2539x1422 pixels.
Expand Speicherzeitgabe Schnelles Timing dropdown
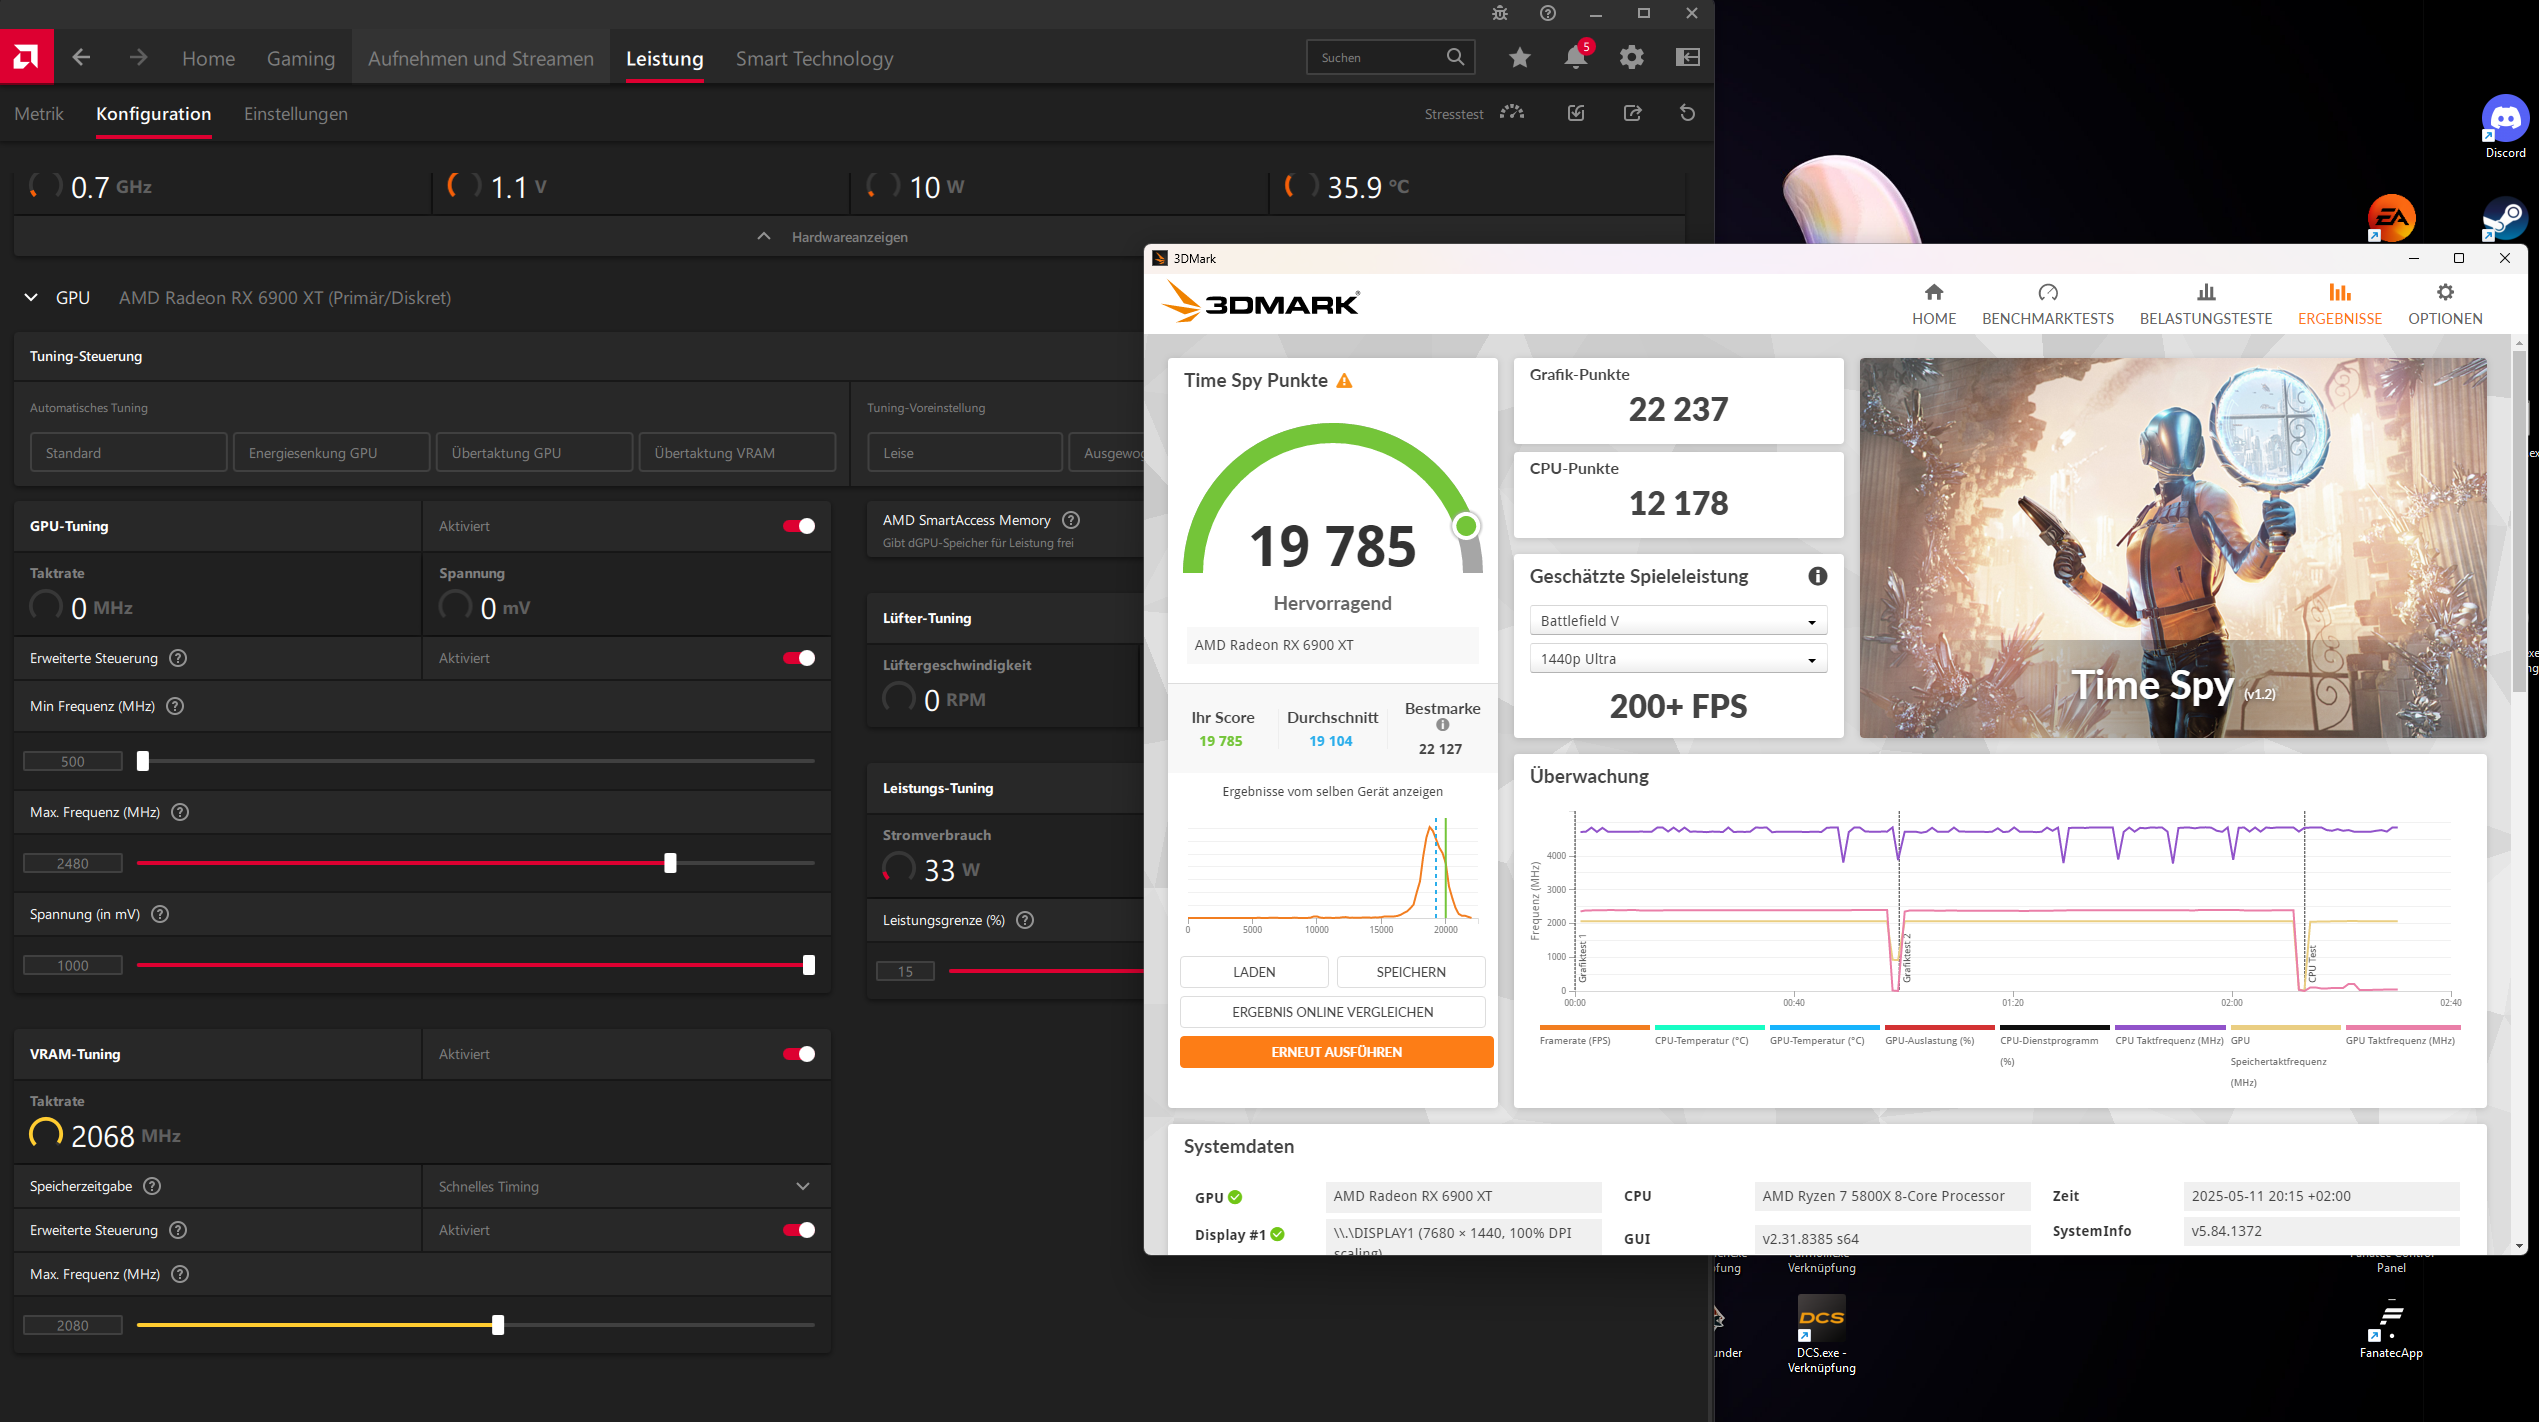click(x=625, y=1186)
